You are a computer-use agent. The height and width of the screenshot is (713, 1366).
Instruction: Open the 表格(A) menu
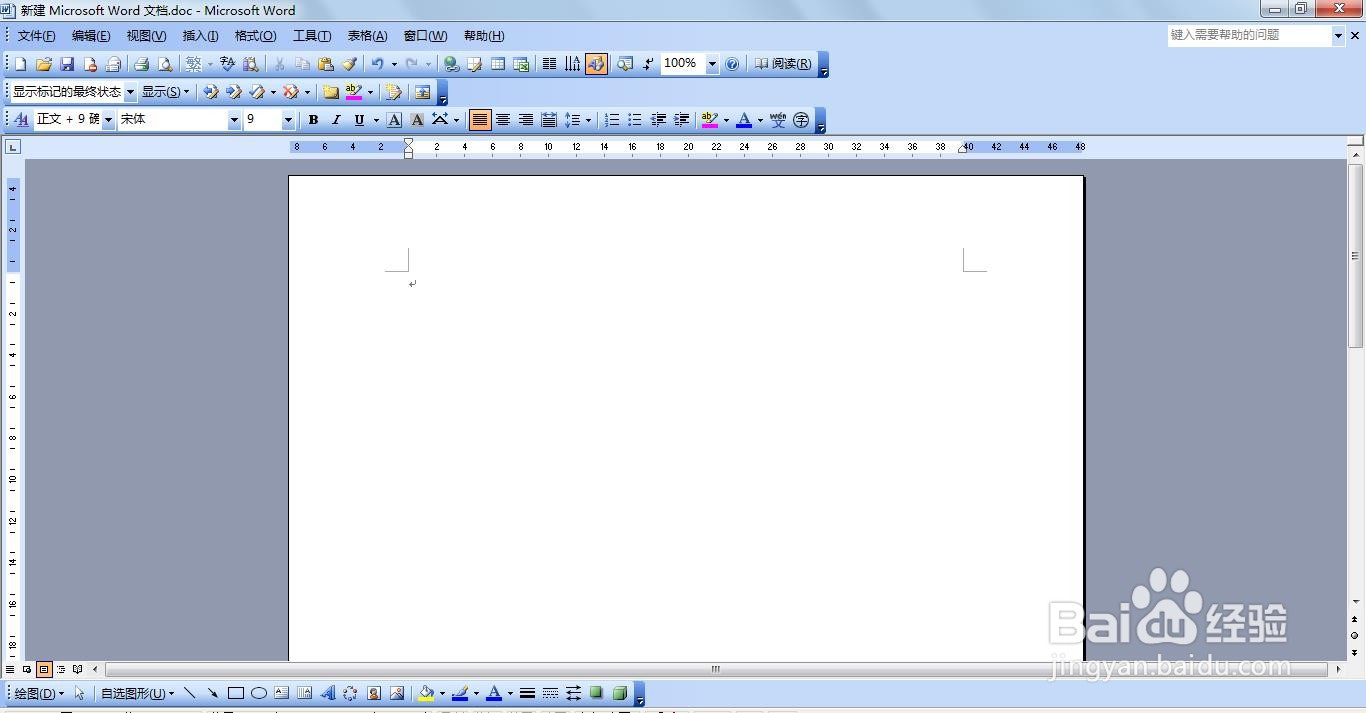(x=367, y=36)
